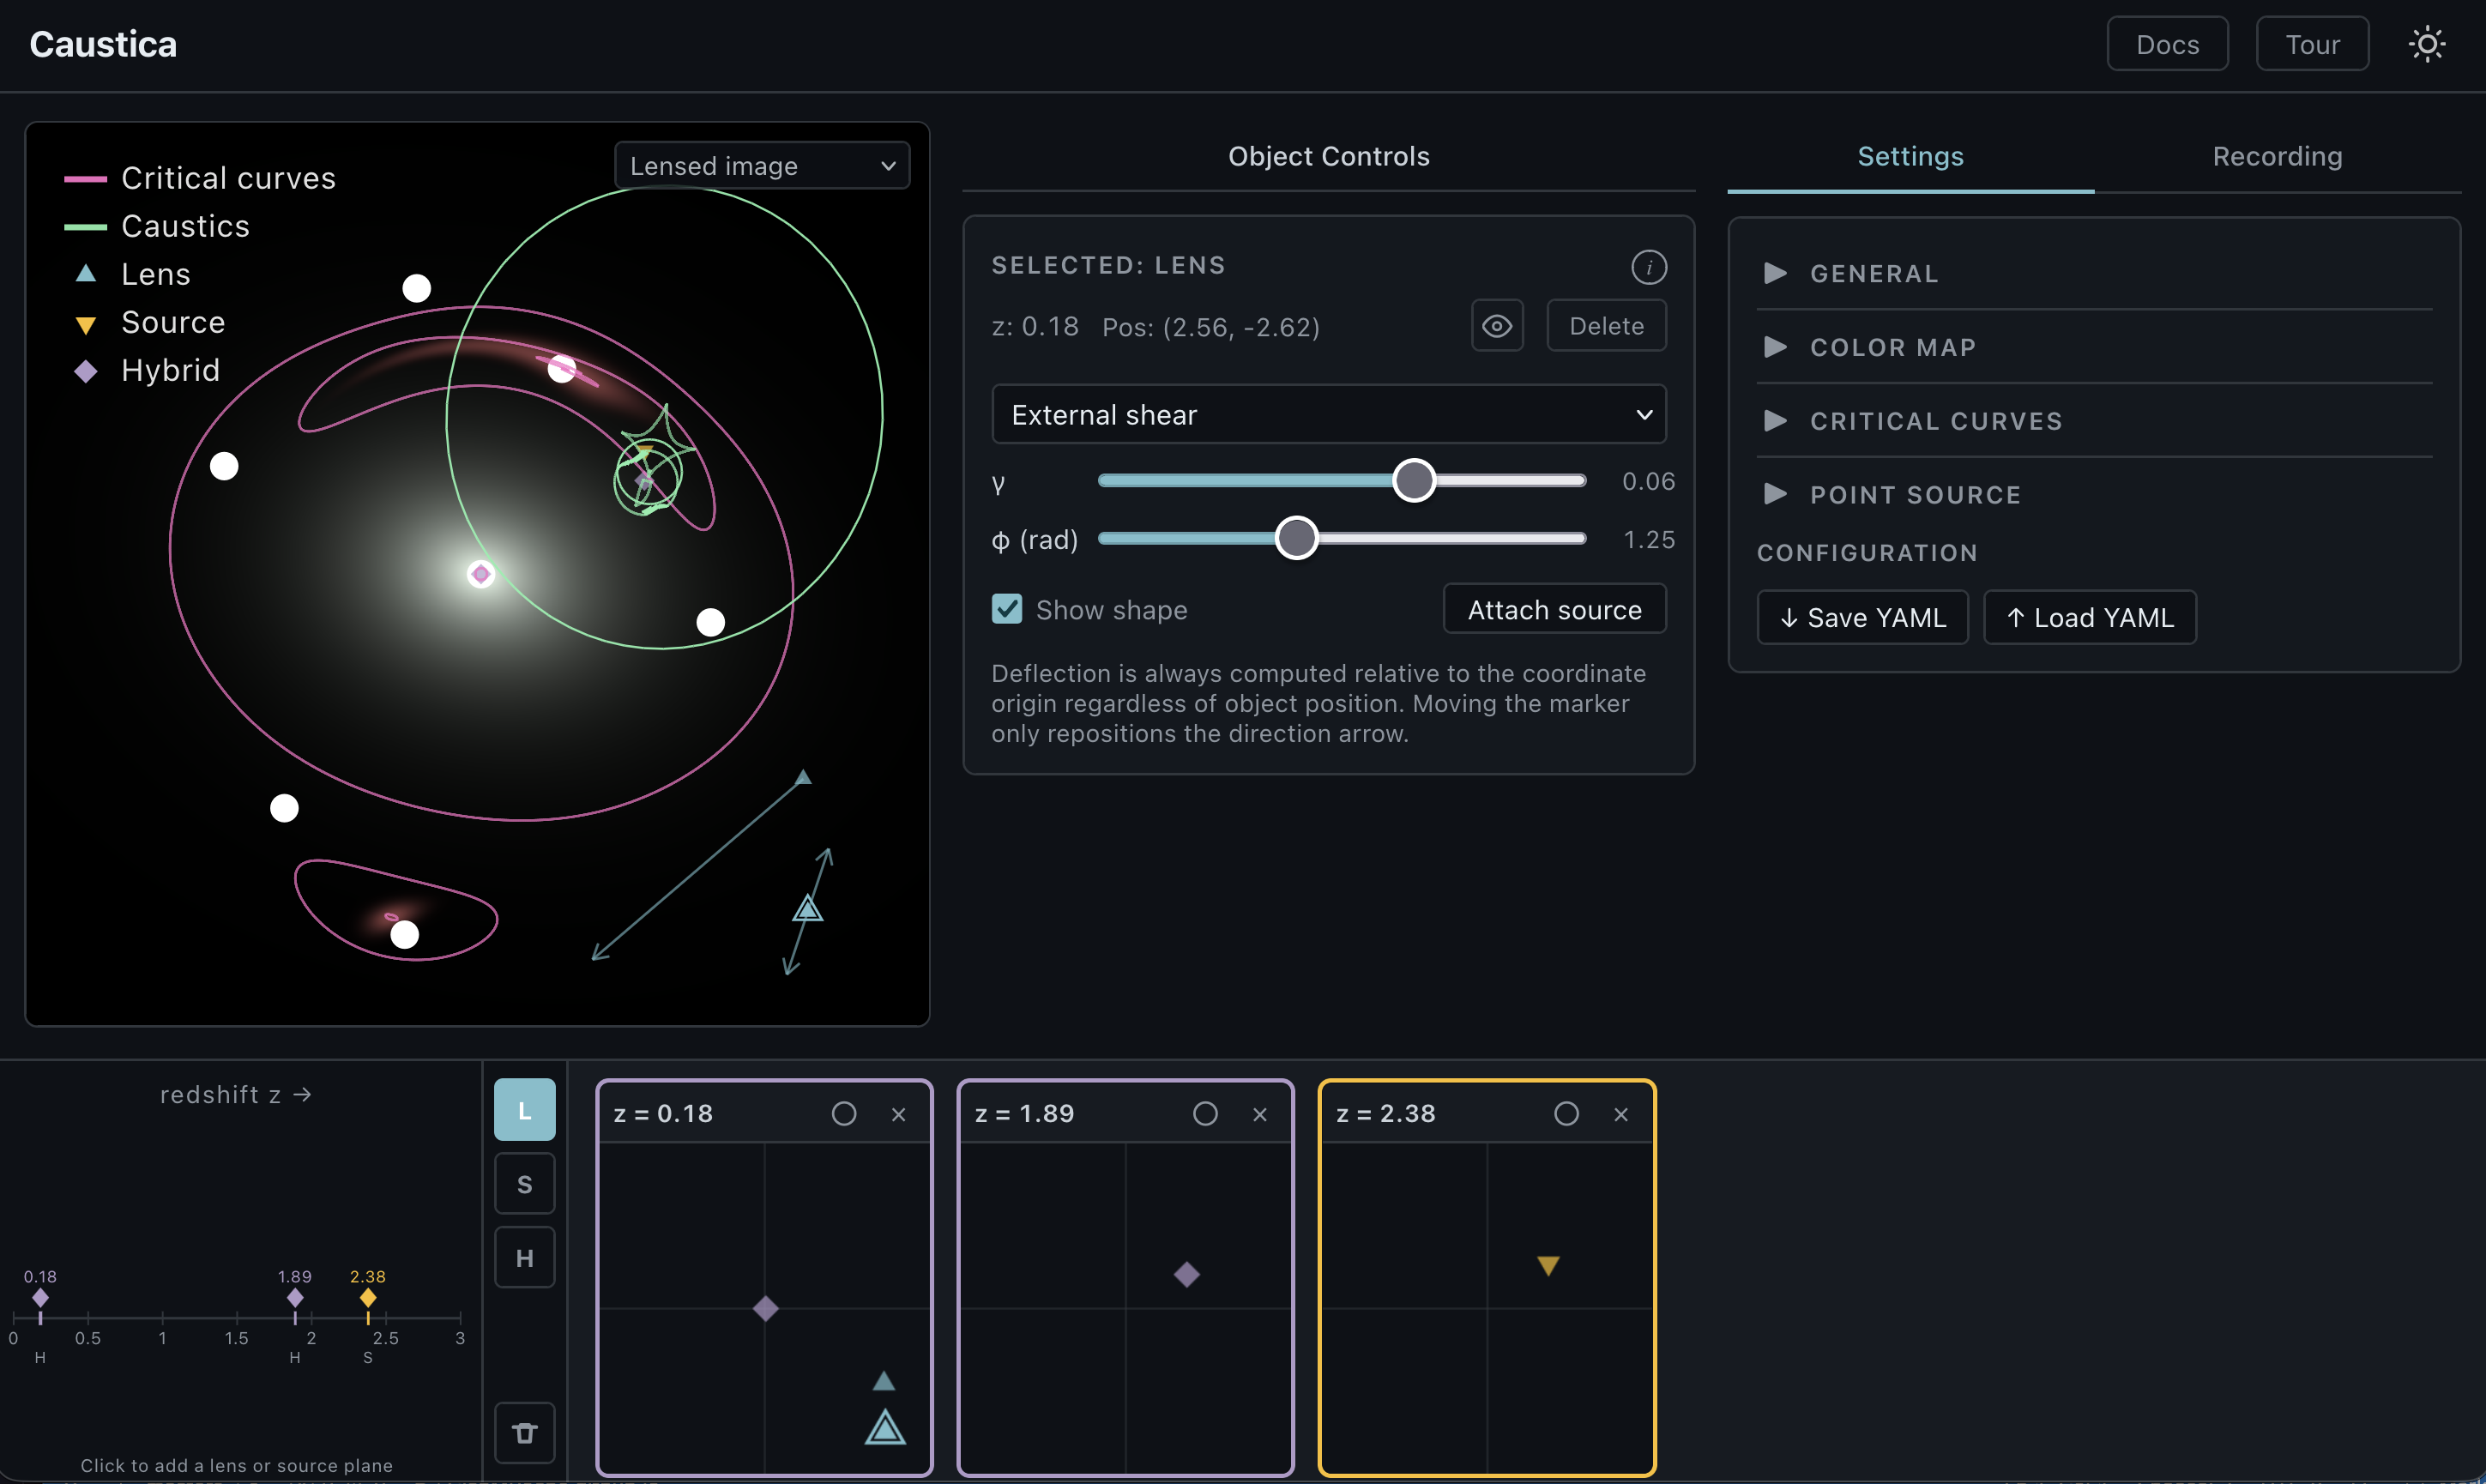The image size is (2486, 1484).
Task: Open the lens info icon
Action: pyautogui.click(x=1648, y=267)
